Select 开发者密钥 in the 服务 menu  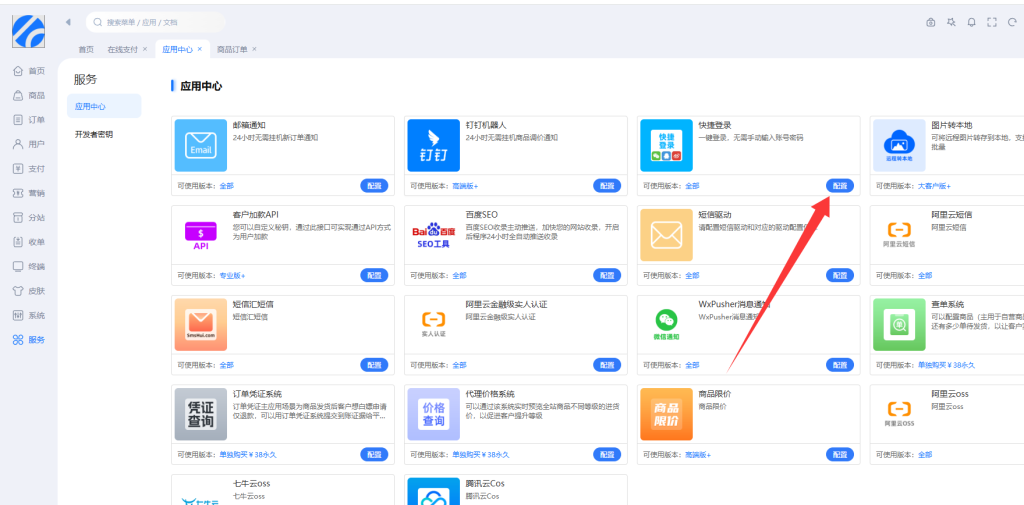pos(94,134)
